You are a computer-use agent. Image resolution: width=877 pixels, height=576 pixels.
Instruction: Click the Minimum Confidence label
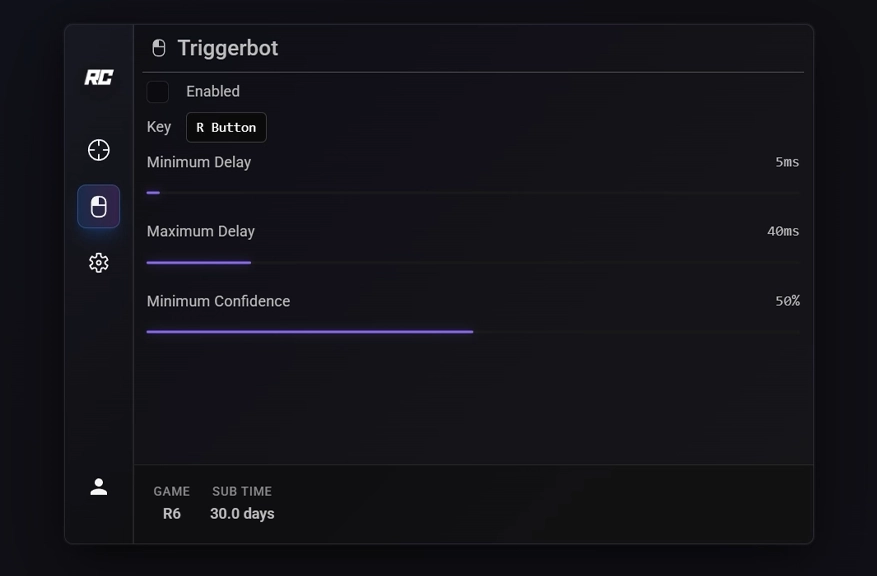point(218,301)
